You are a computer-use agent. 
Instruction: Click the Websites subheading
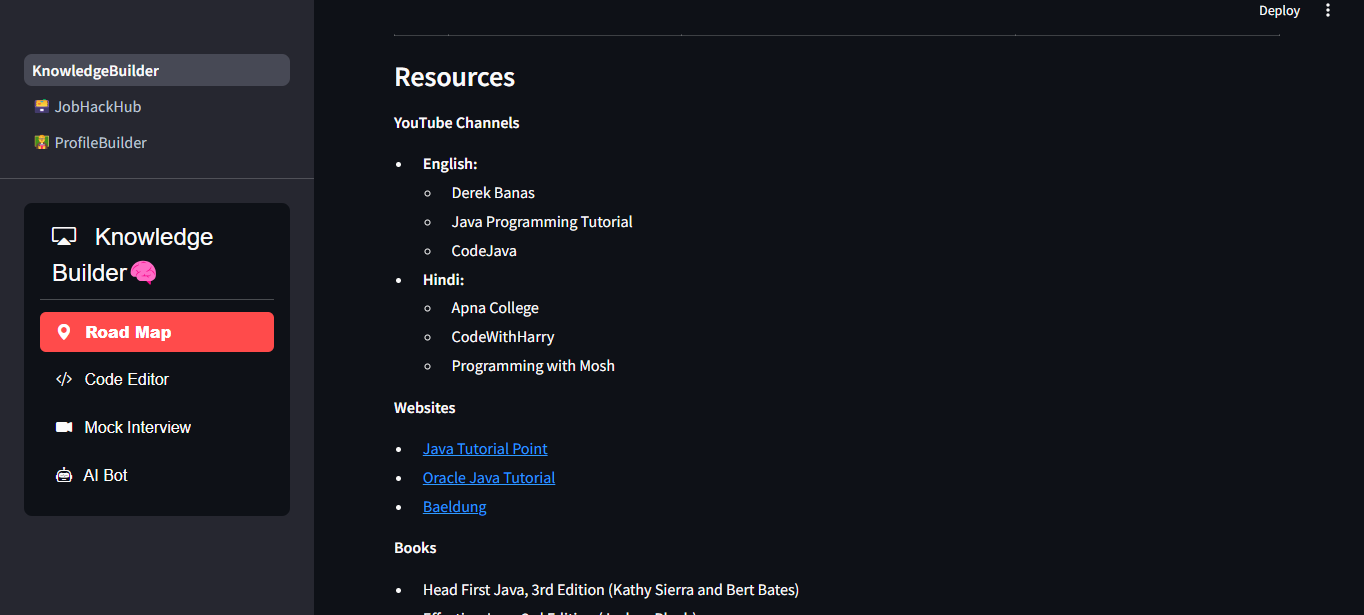425,408
